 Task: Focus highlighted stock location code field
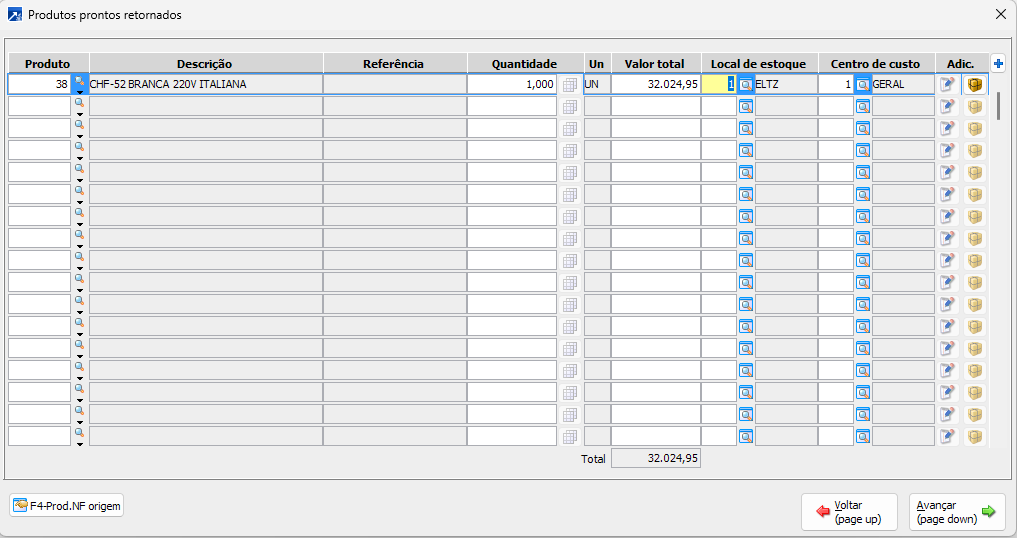tap(719, 84)
